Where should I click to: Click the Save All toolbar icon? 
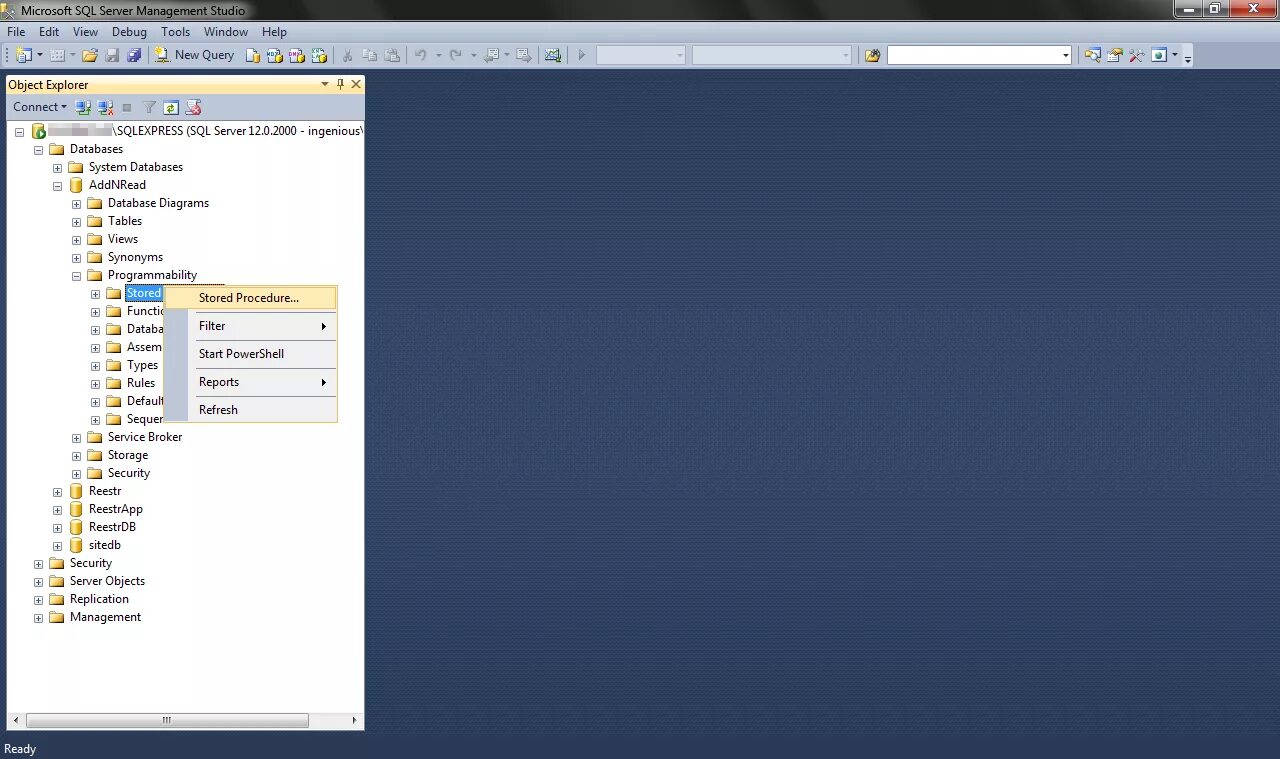point(134,55)
